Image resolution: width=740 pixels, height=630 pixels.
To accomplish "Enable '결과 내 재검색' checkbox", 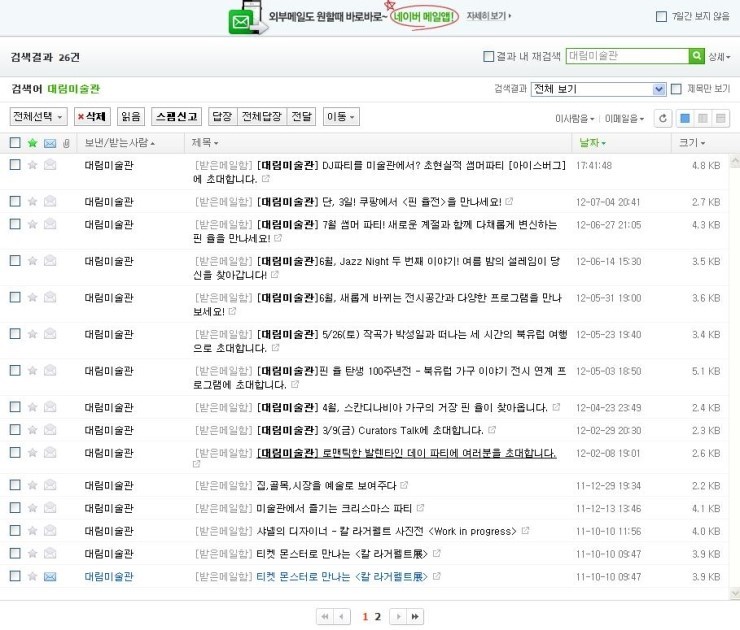I will click(488, 57).
